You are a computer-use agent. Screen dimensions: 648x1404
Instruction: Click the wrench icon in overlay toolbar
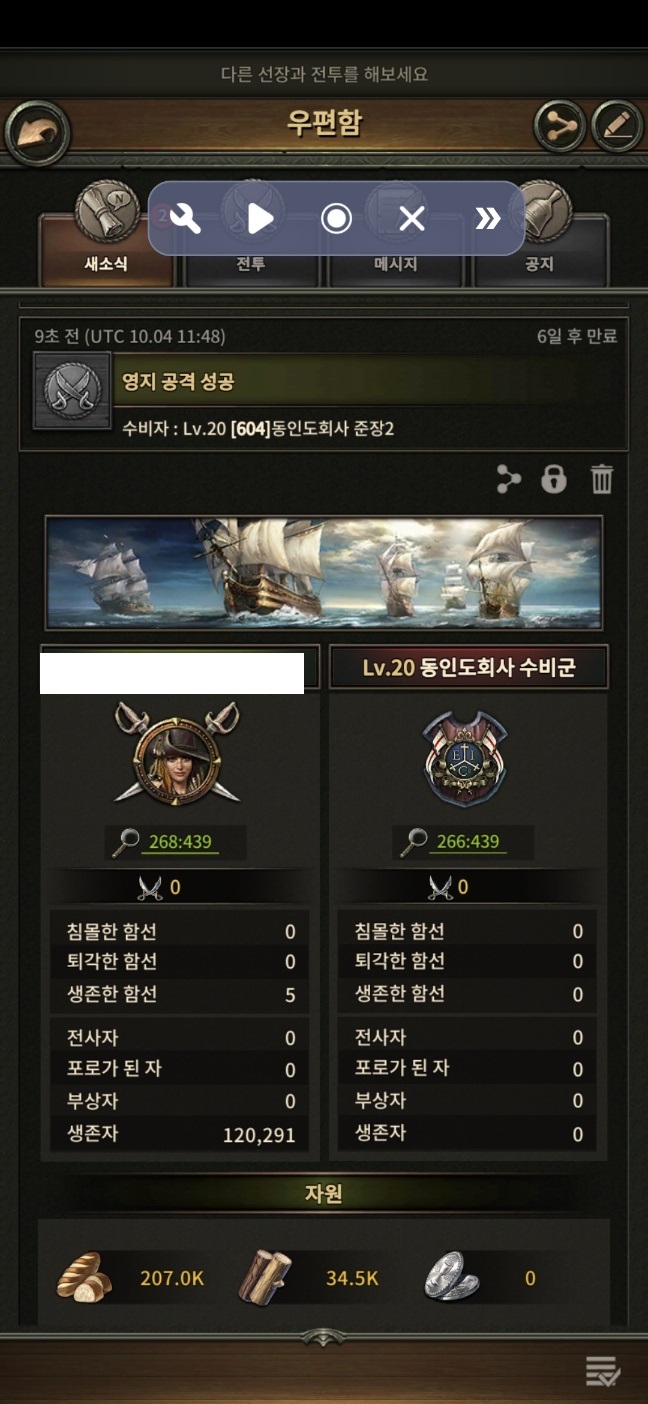click(x=186, y=218)
